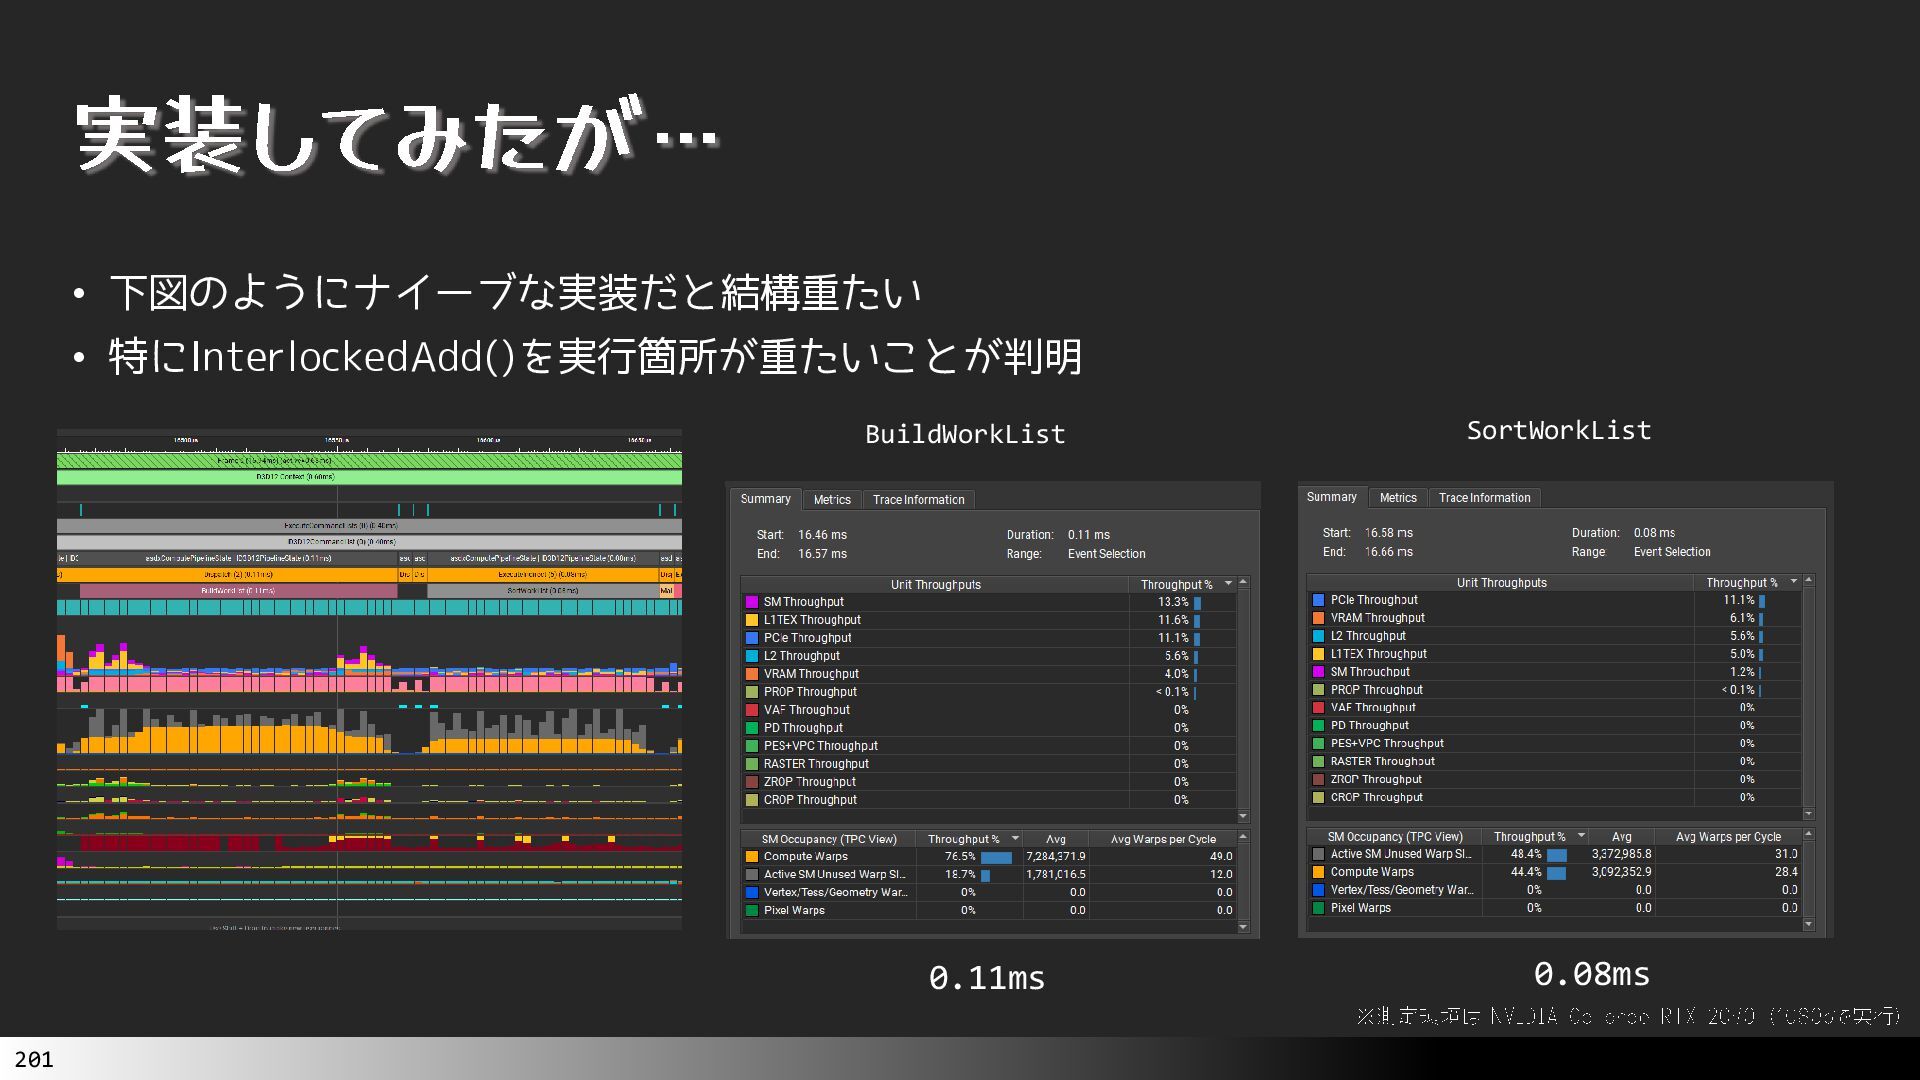Viewport: 1920px width, 1080px height.
Task: Select SM Throughput row in SortWorkList panel
Action: [x=1555, y=672]
